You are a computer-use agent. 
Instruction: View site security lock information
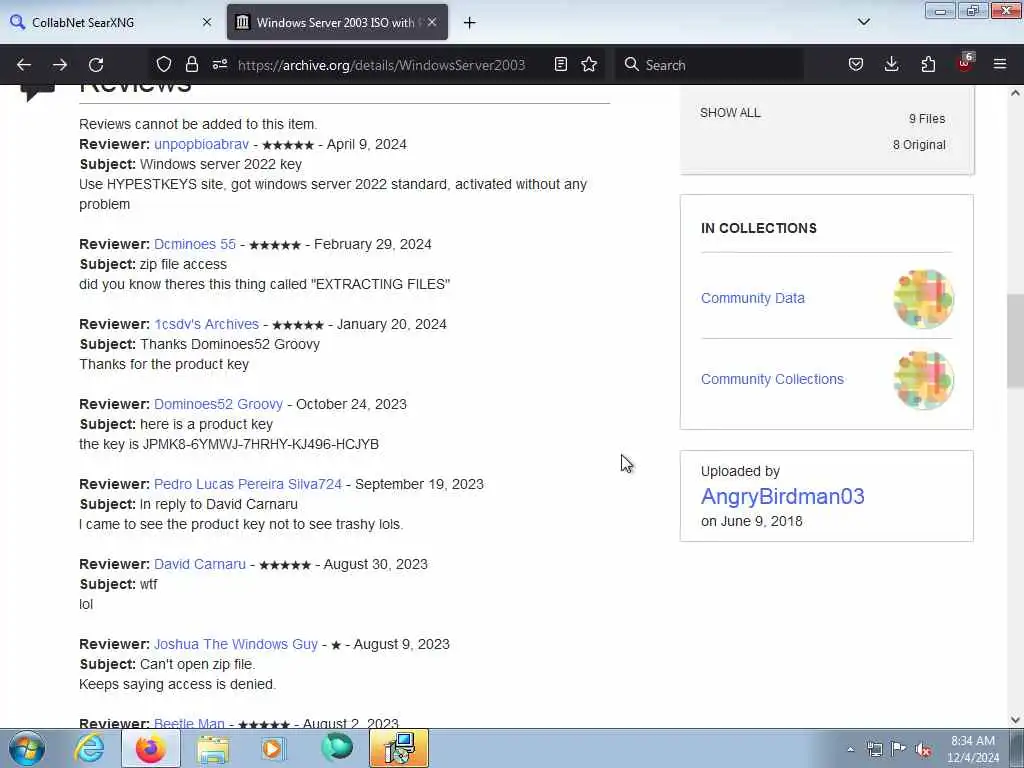[191, 64]
